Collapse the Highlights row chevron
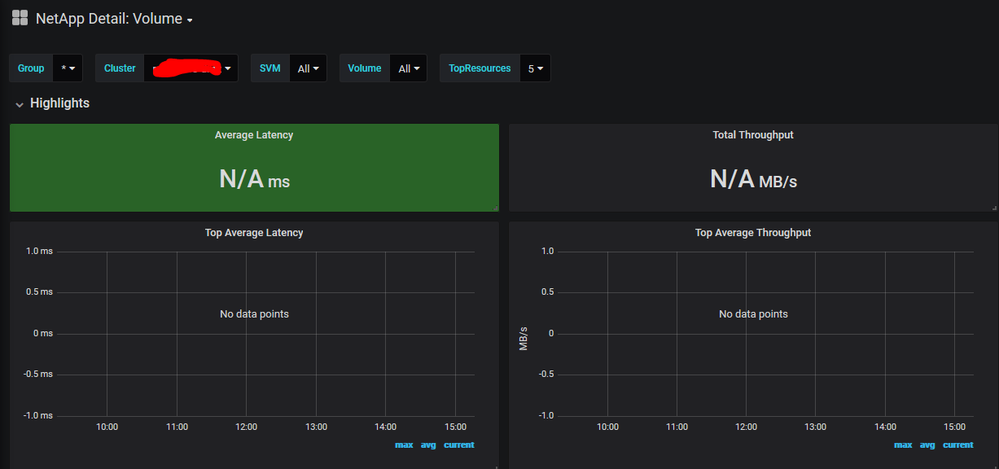The height and width of the screenshot is (469, 999). click(19, 104)
